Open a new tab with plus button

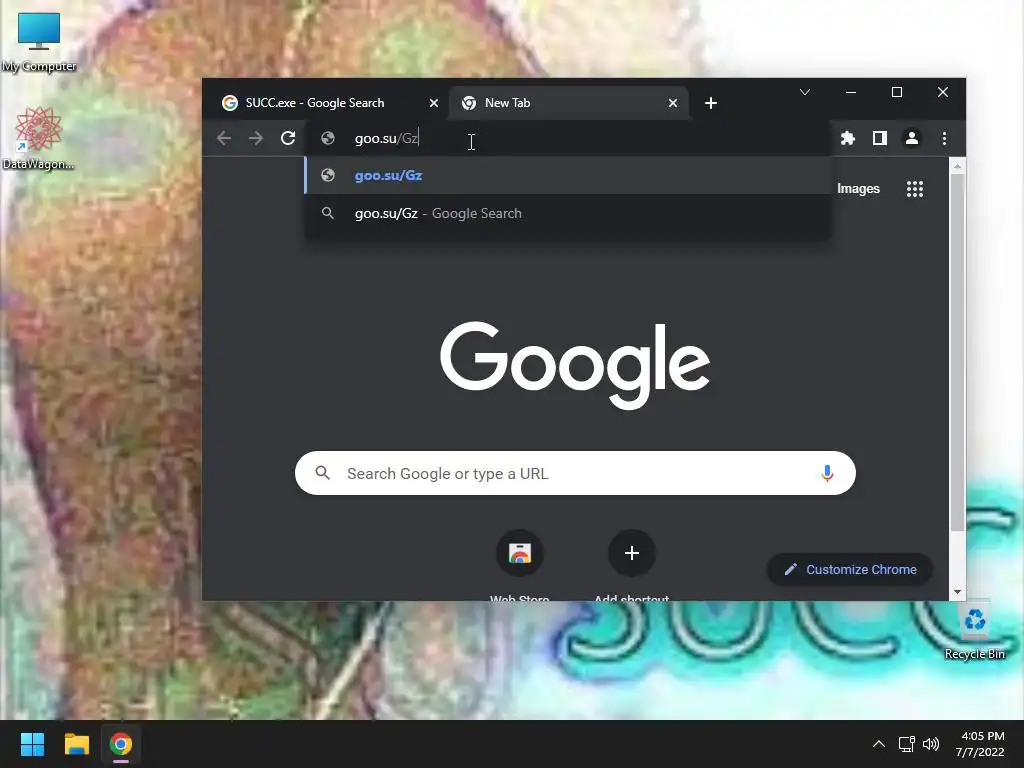coord(711,103)
